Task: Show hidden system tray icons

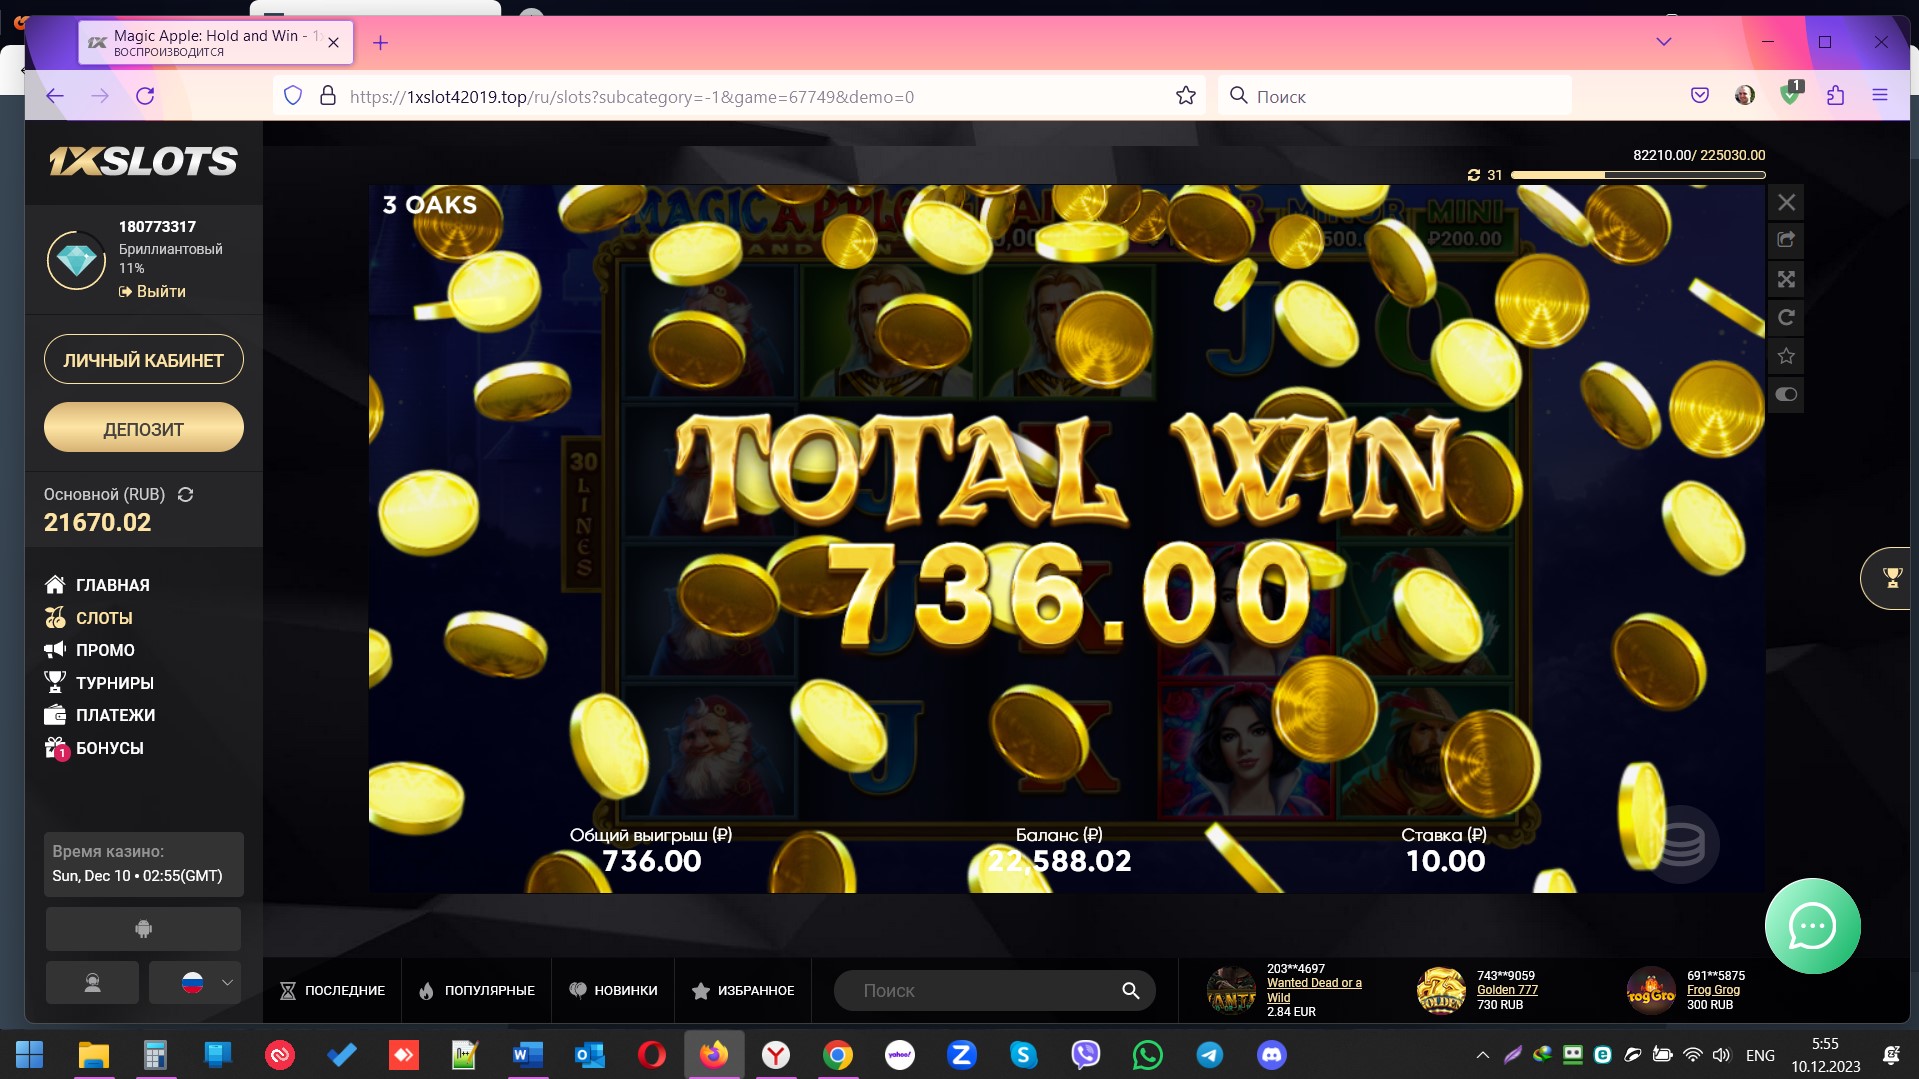Action: point(1483,1055)
